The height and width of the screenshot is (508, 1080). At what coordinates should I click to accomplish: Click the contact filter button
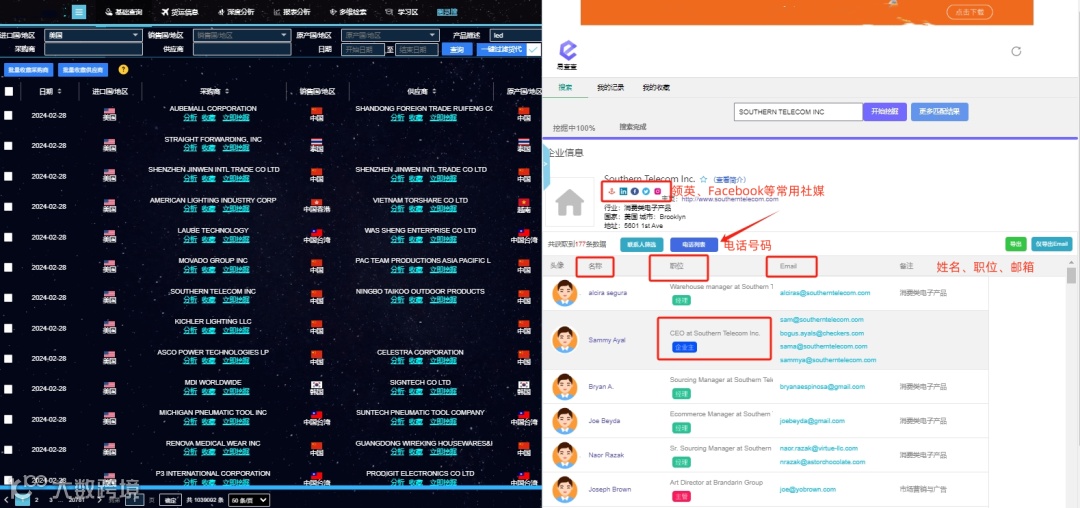point(641,244)
